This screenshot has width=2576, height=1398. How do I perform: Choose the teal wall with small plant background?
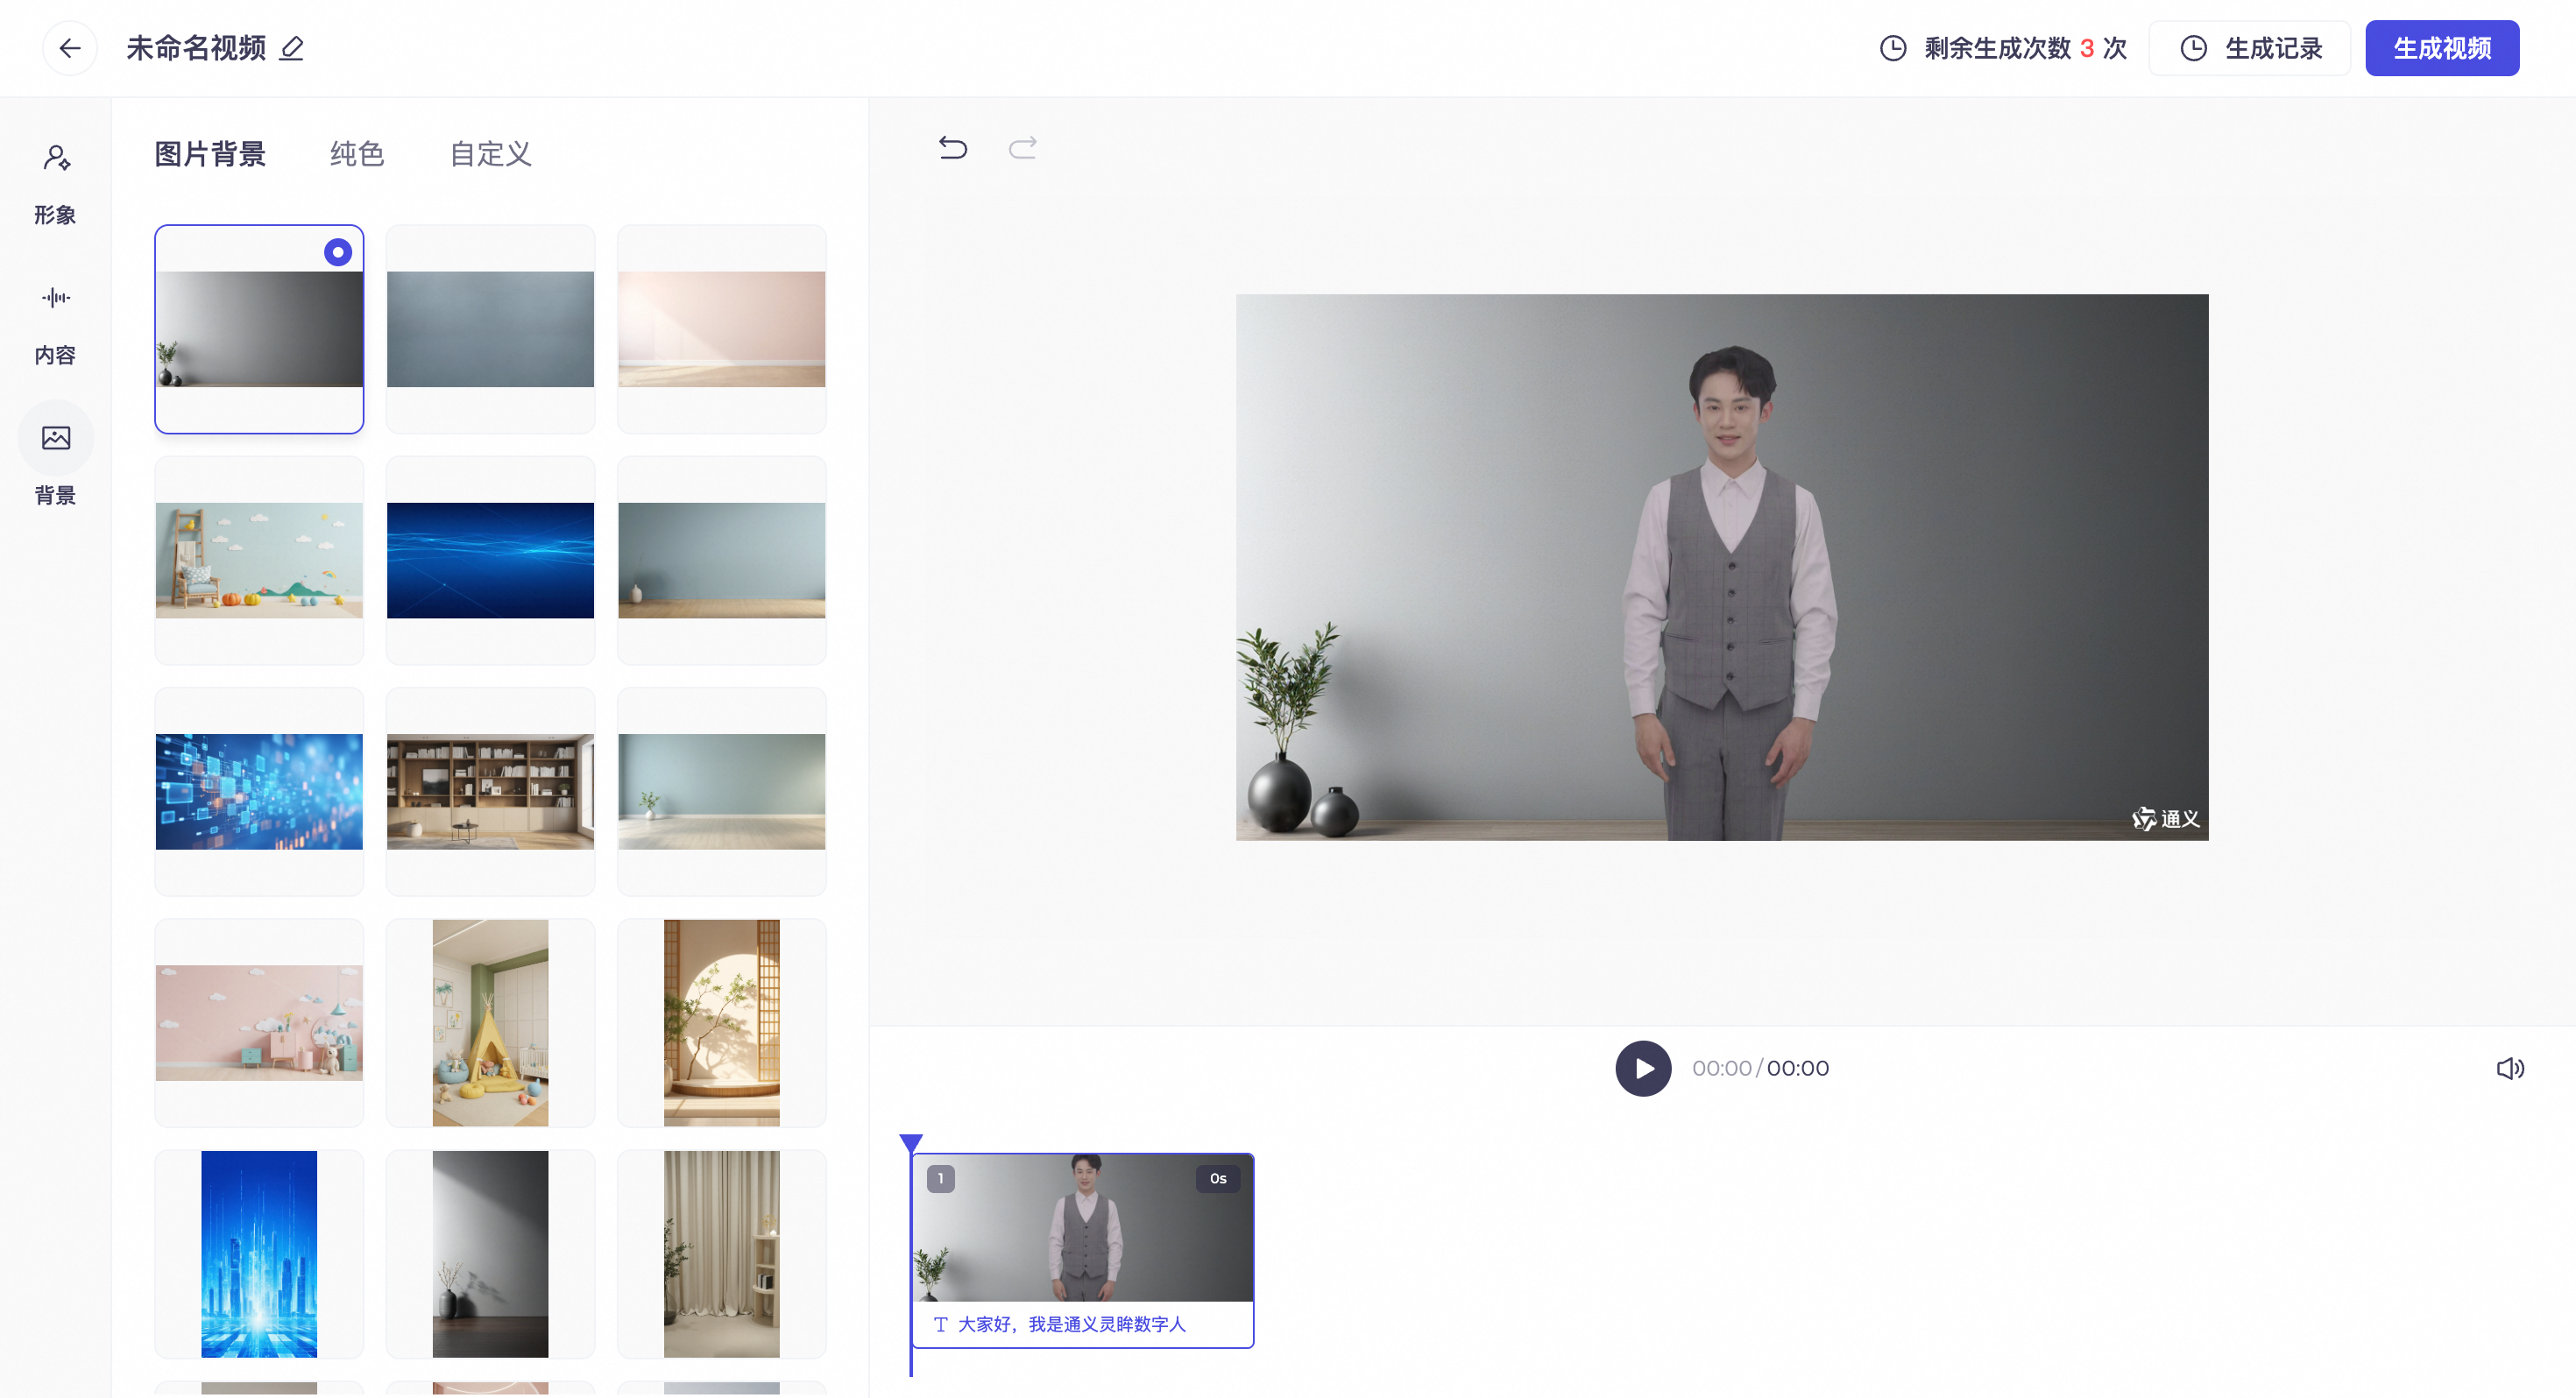pos(722,791)
